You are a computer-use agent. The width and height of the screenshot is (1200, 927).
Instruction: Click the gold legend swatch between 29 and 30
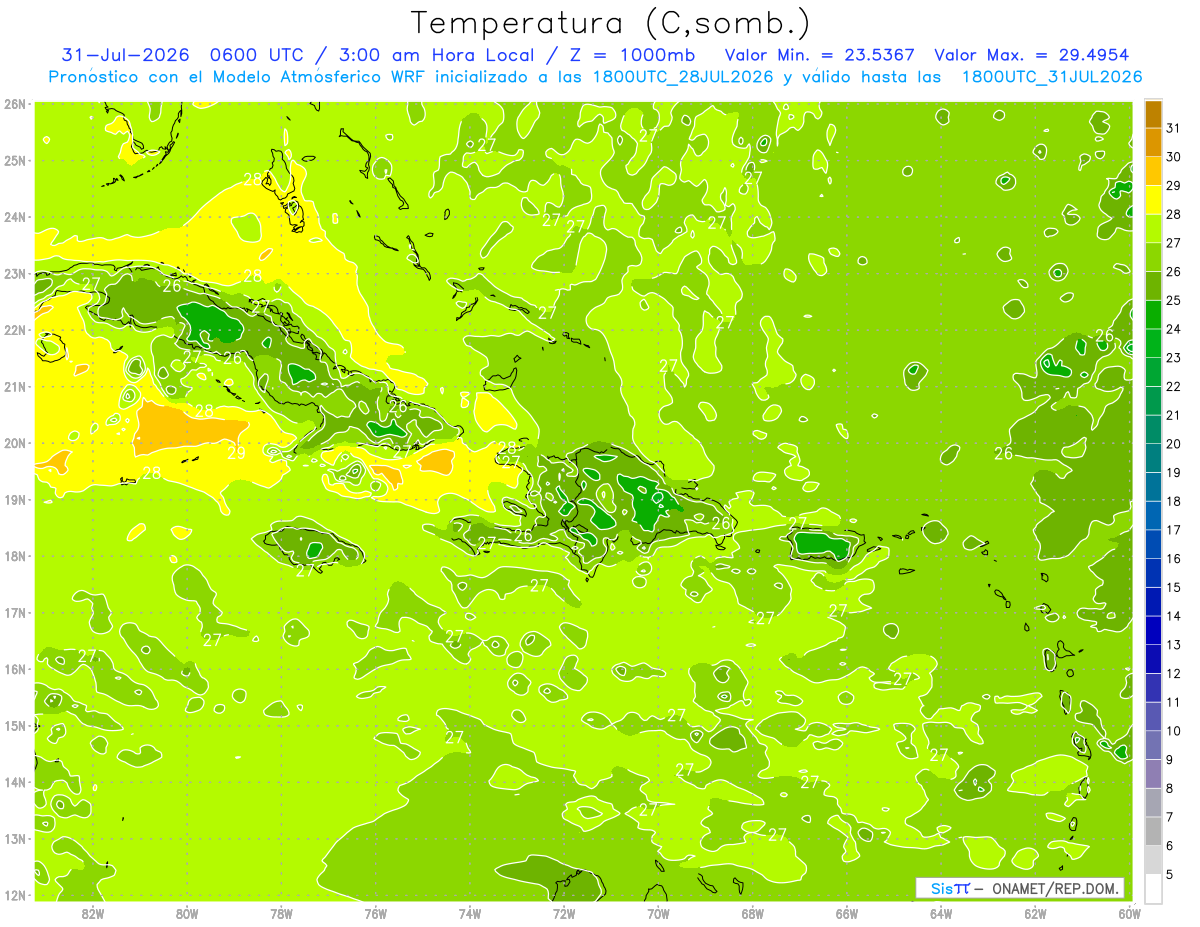[1153, 171]
